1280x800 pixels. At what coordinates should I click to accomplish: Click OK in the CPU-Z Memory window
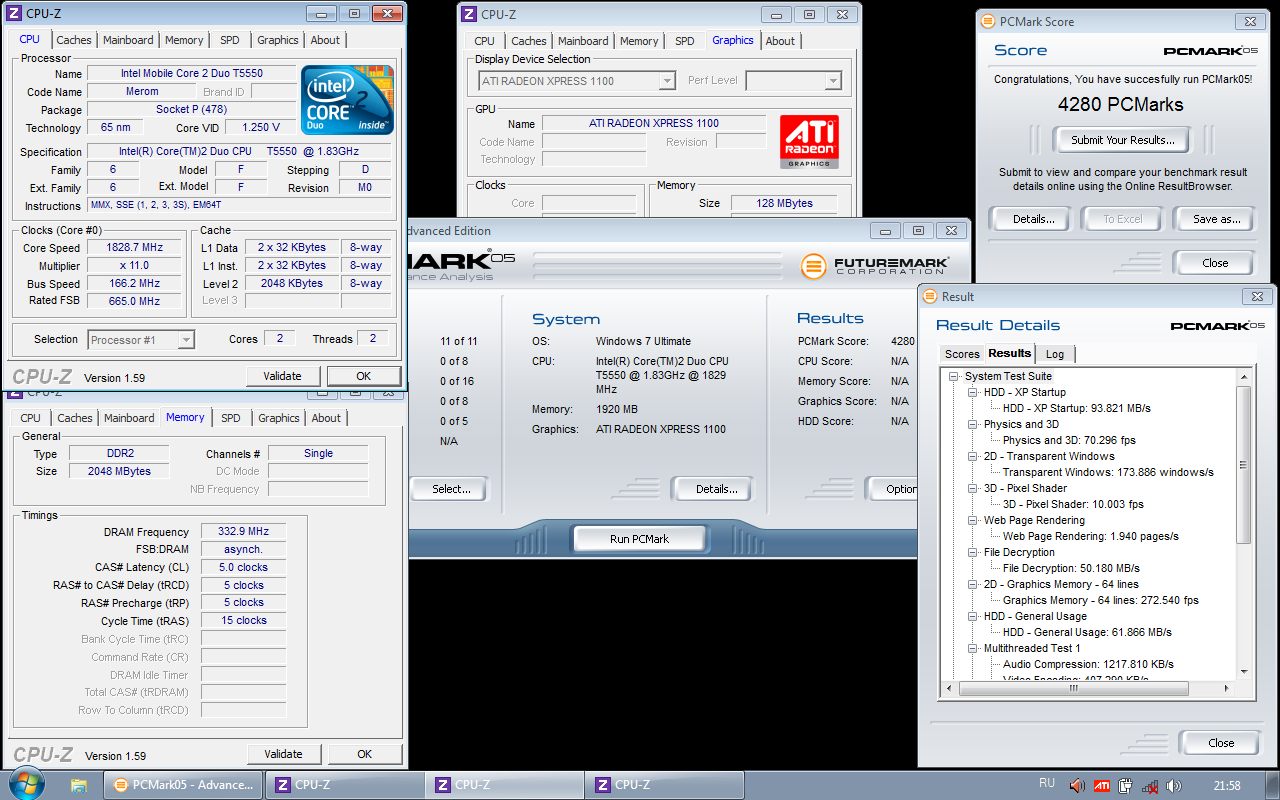click(x=365, y=754)
